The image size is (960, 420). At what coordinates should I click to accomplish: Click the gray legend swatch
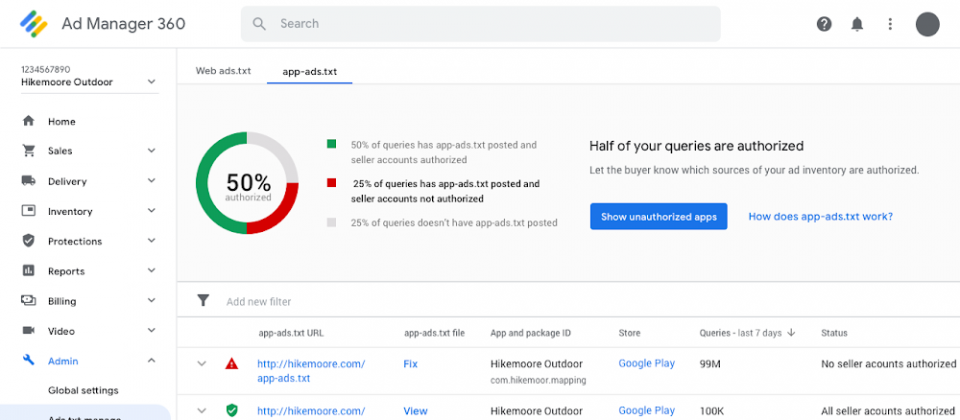point(331,223)
